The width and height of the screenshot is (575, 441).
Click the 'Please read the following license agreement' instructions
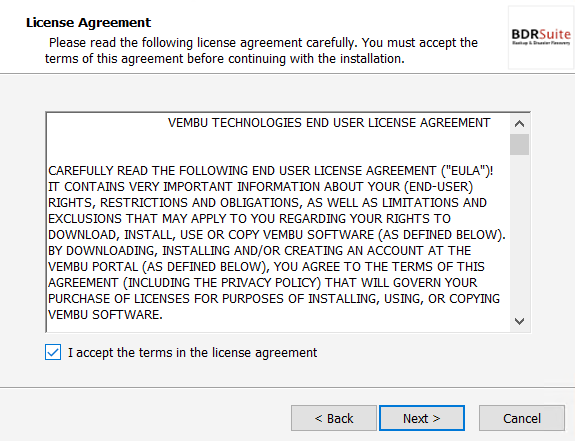click(x=261, y=51)
